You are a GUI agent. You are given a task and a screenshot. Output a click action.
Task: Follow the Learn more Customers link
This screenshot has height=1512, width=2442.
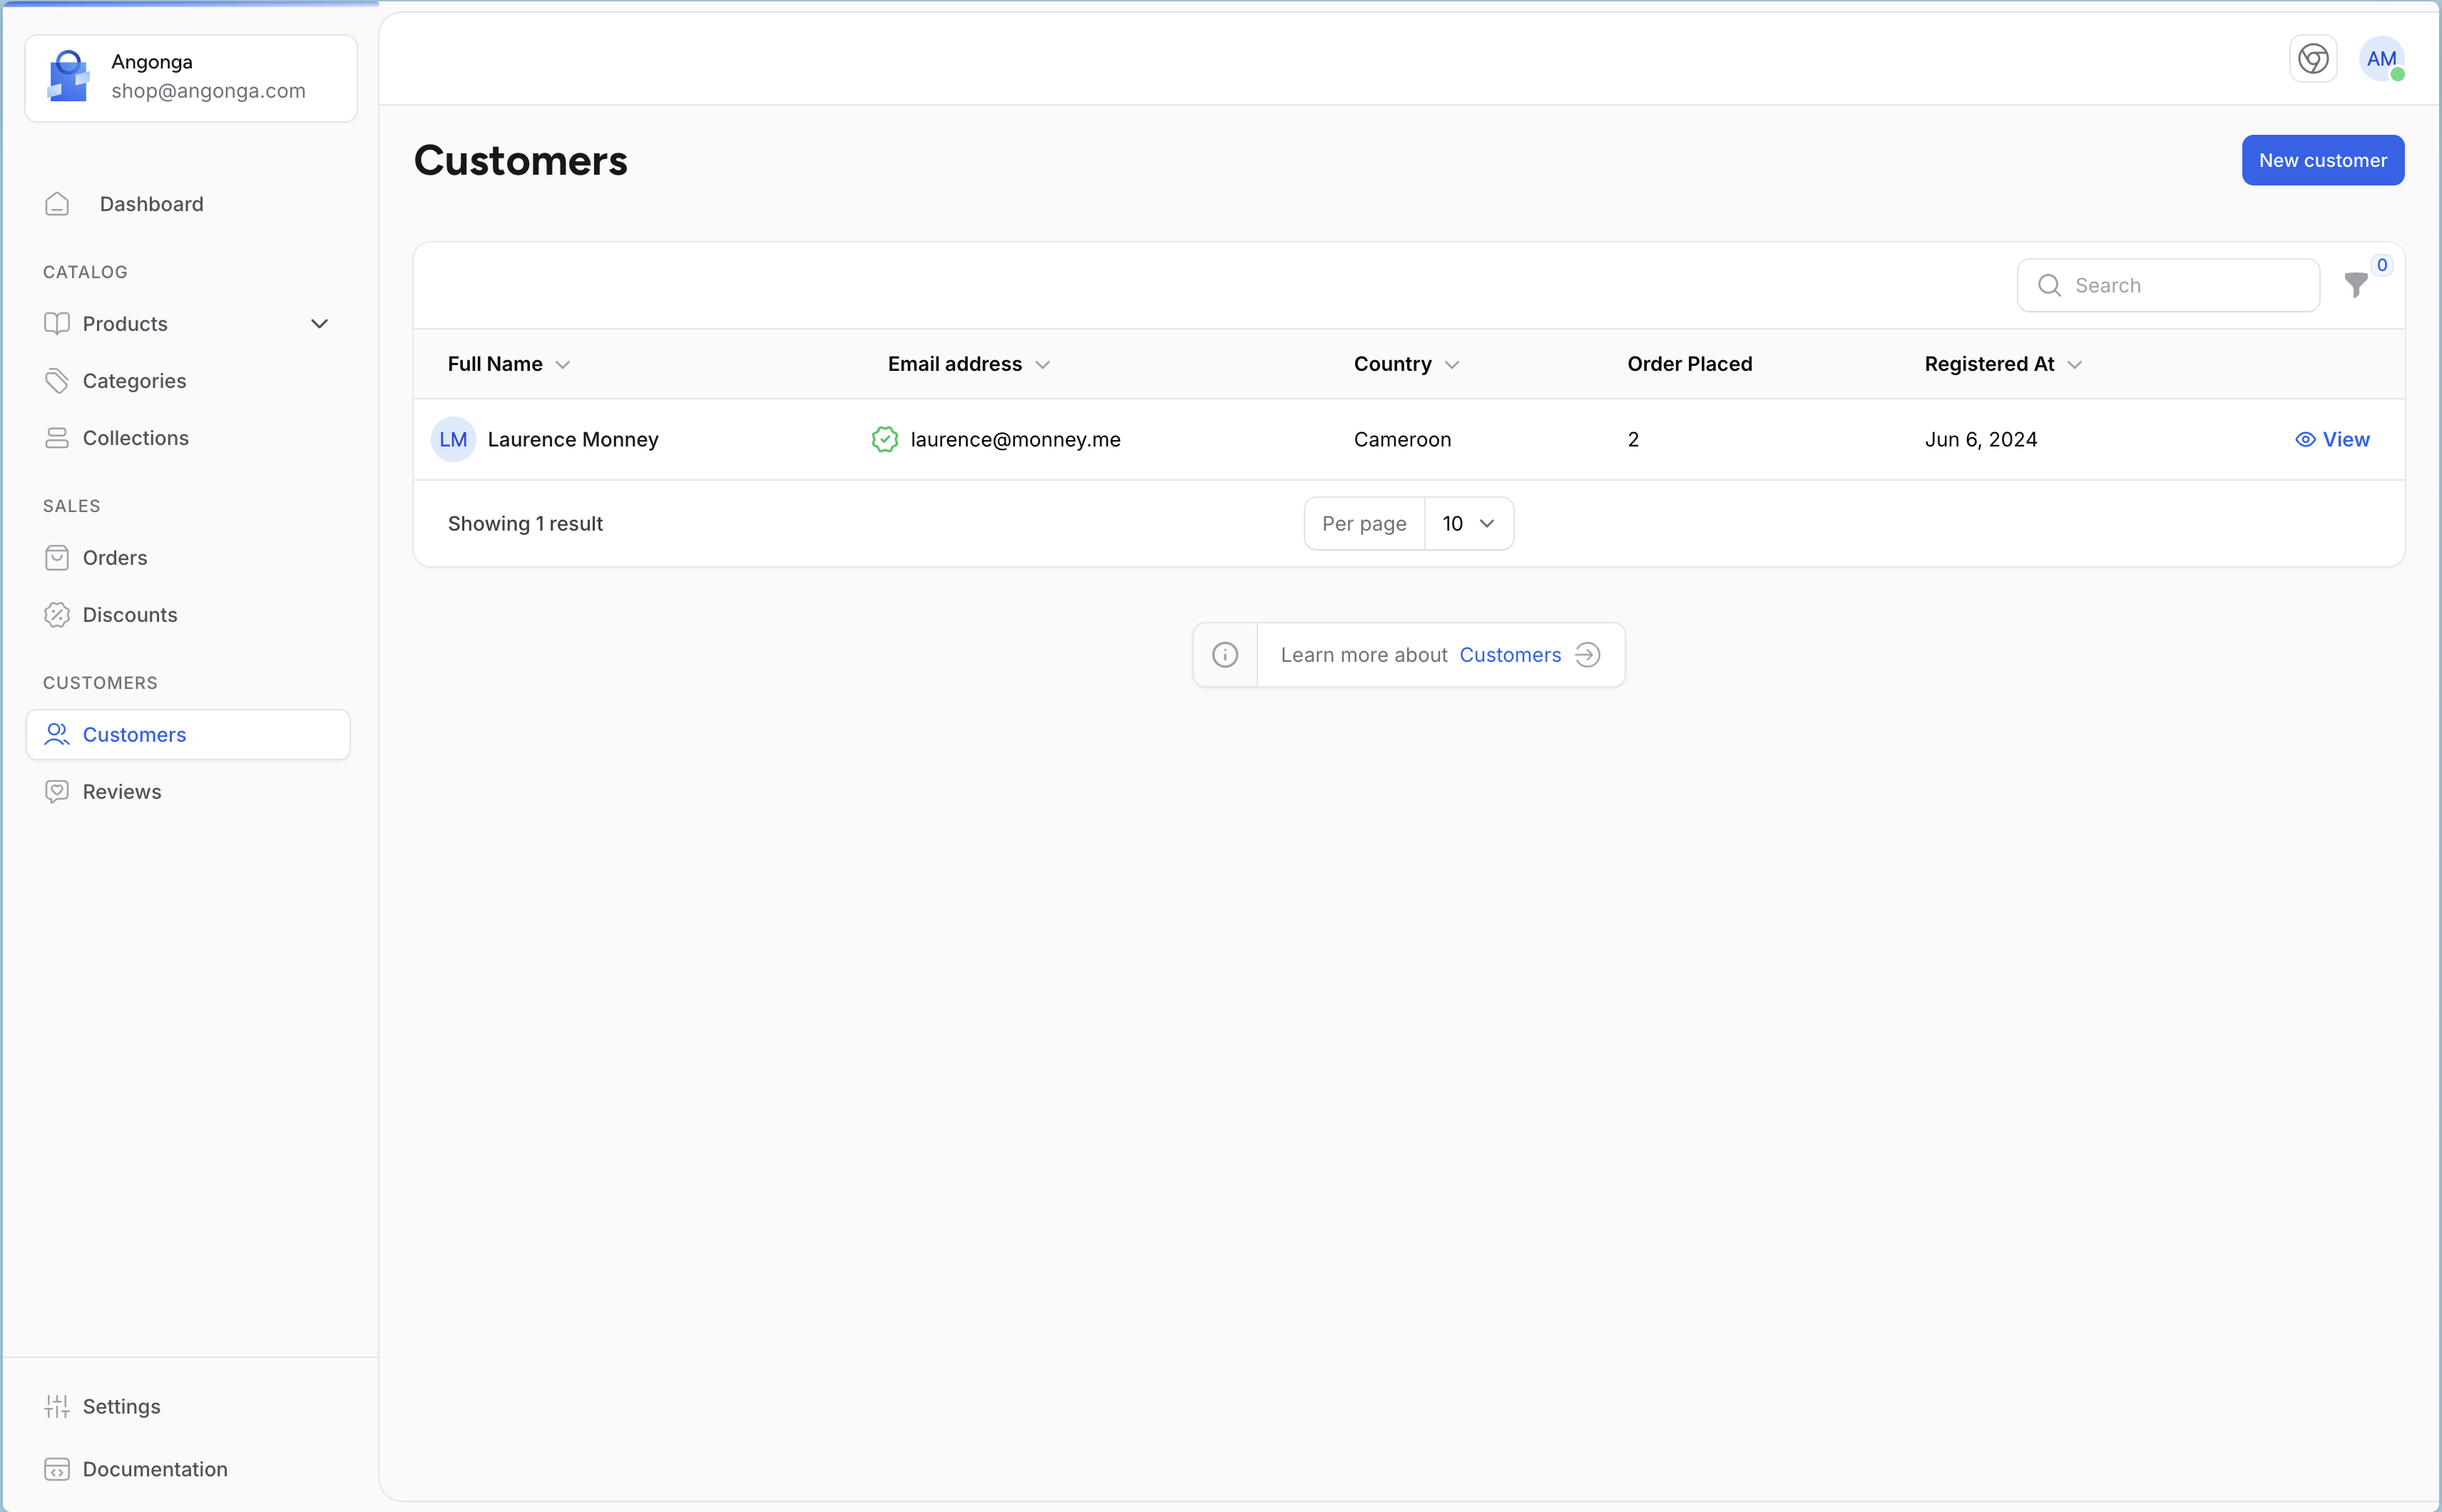point(1509,655)
